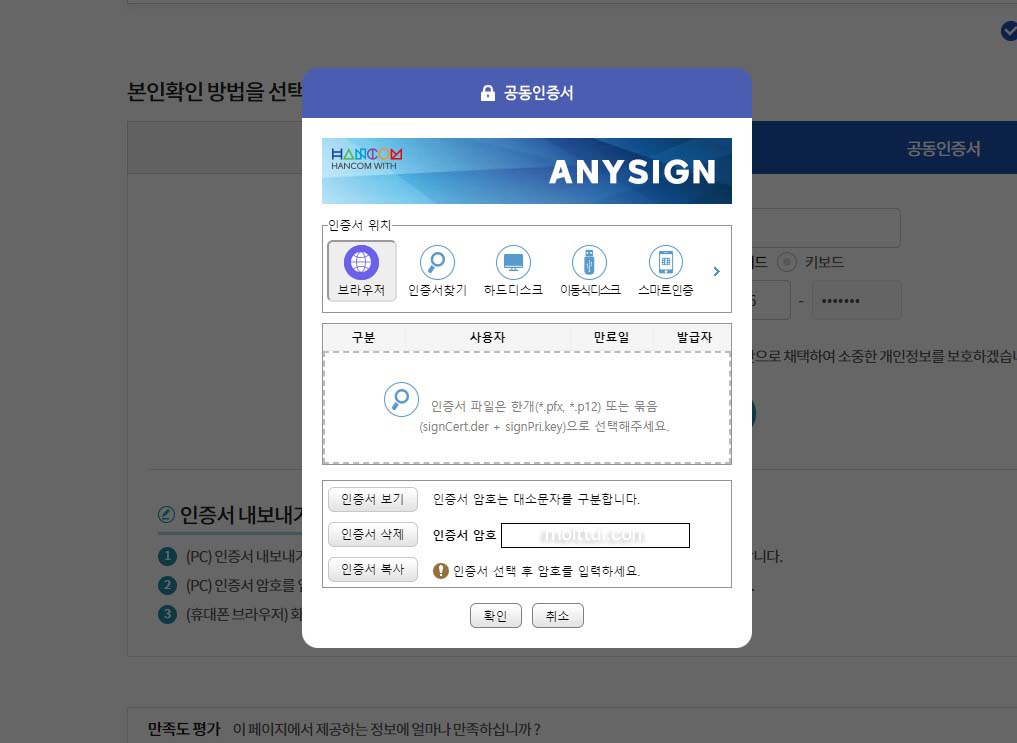This screenshot has width=1017, height=743.
Task: Click the magnifier icon in certificate list area
Action: point(400,399)
